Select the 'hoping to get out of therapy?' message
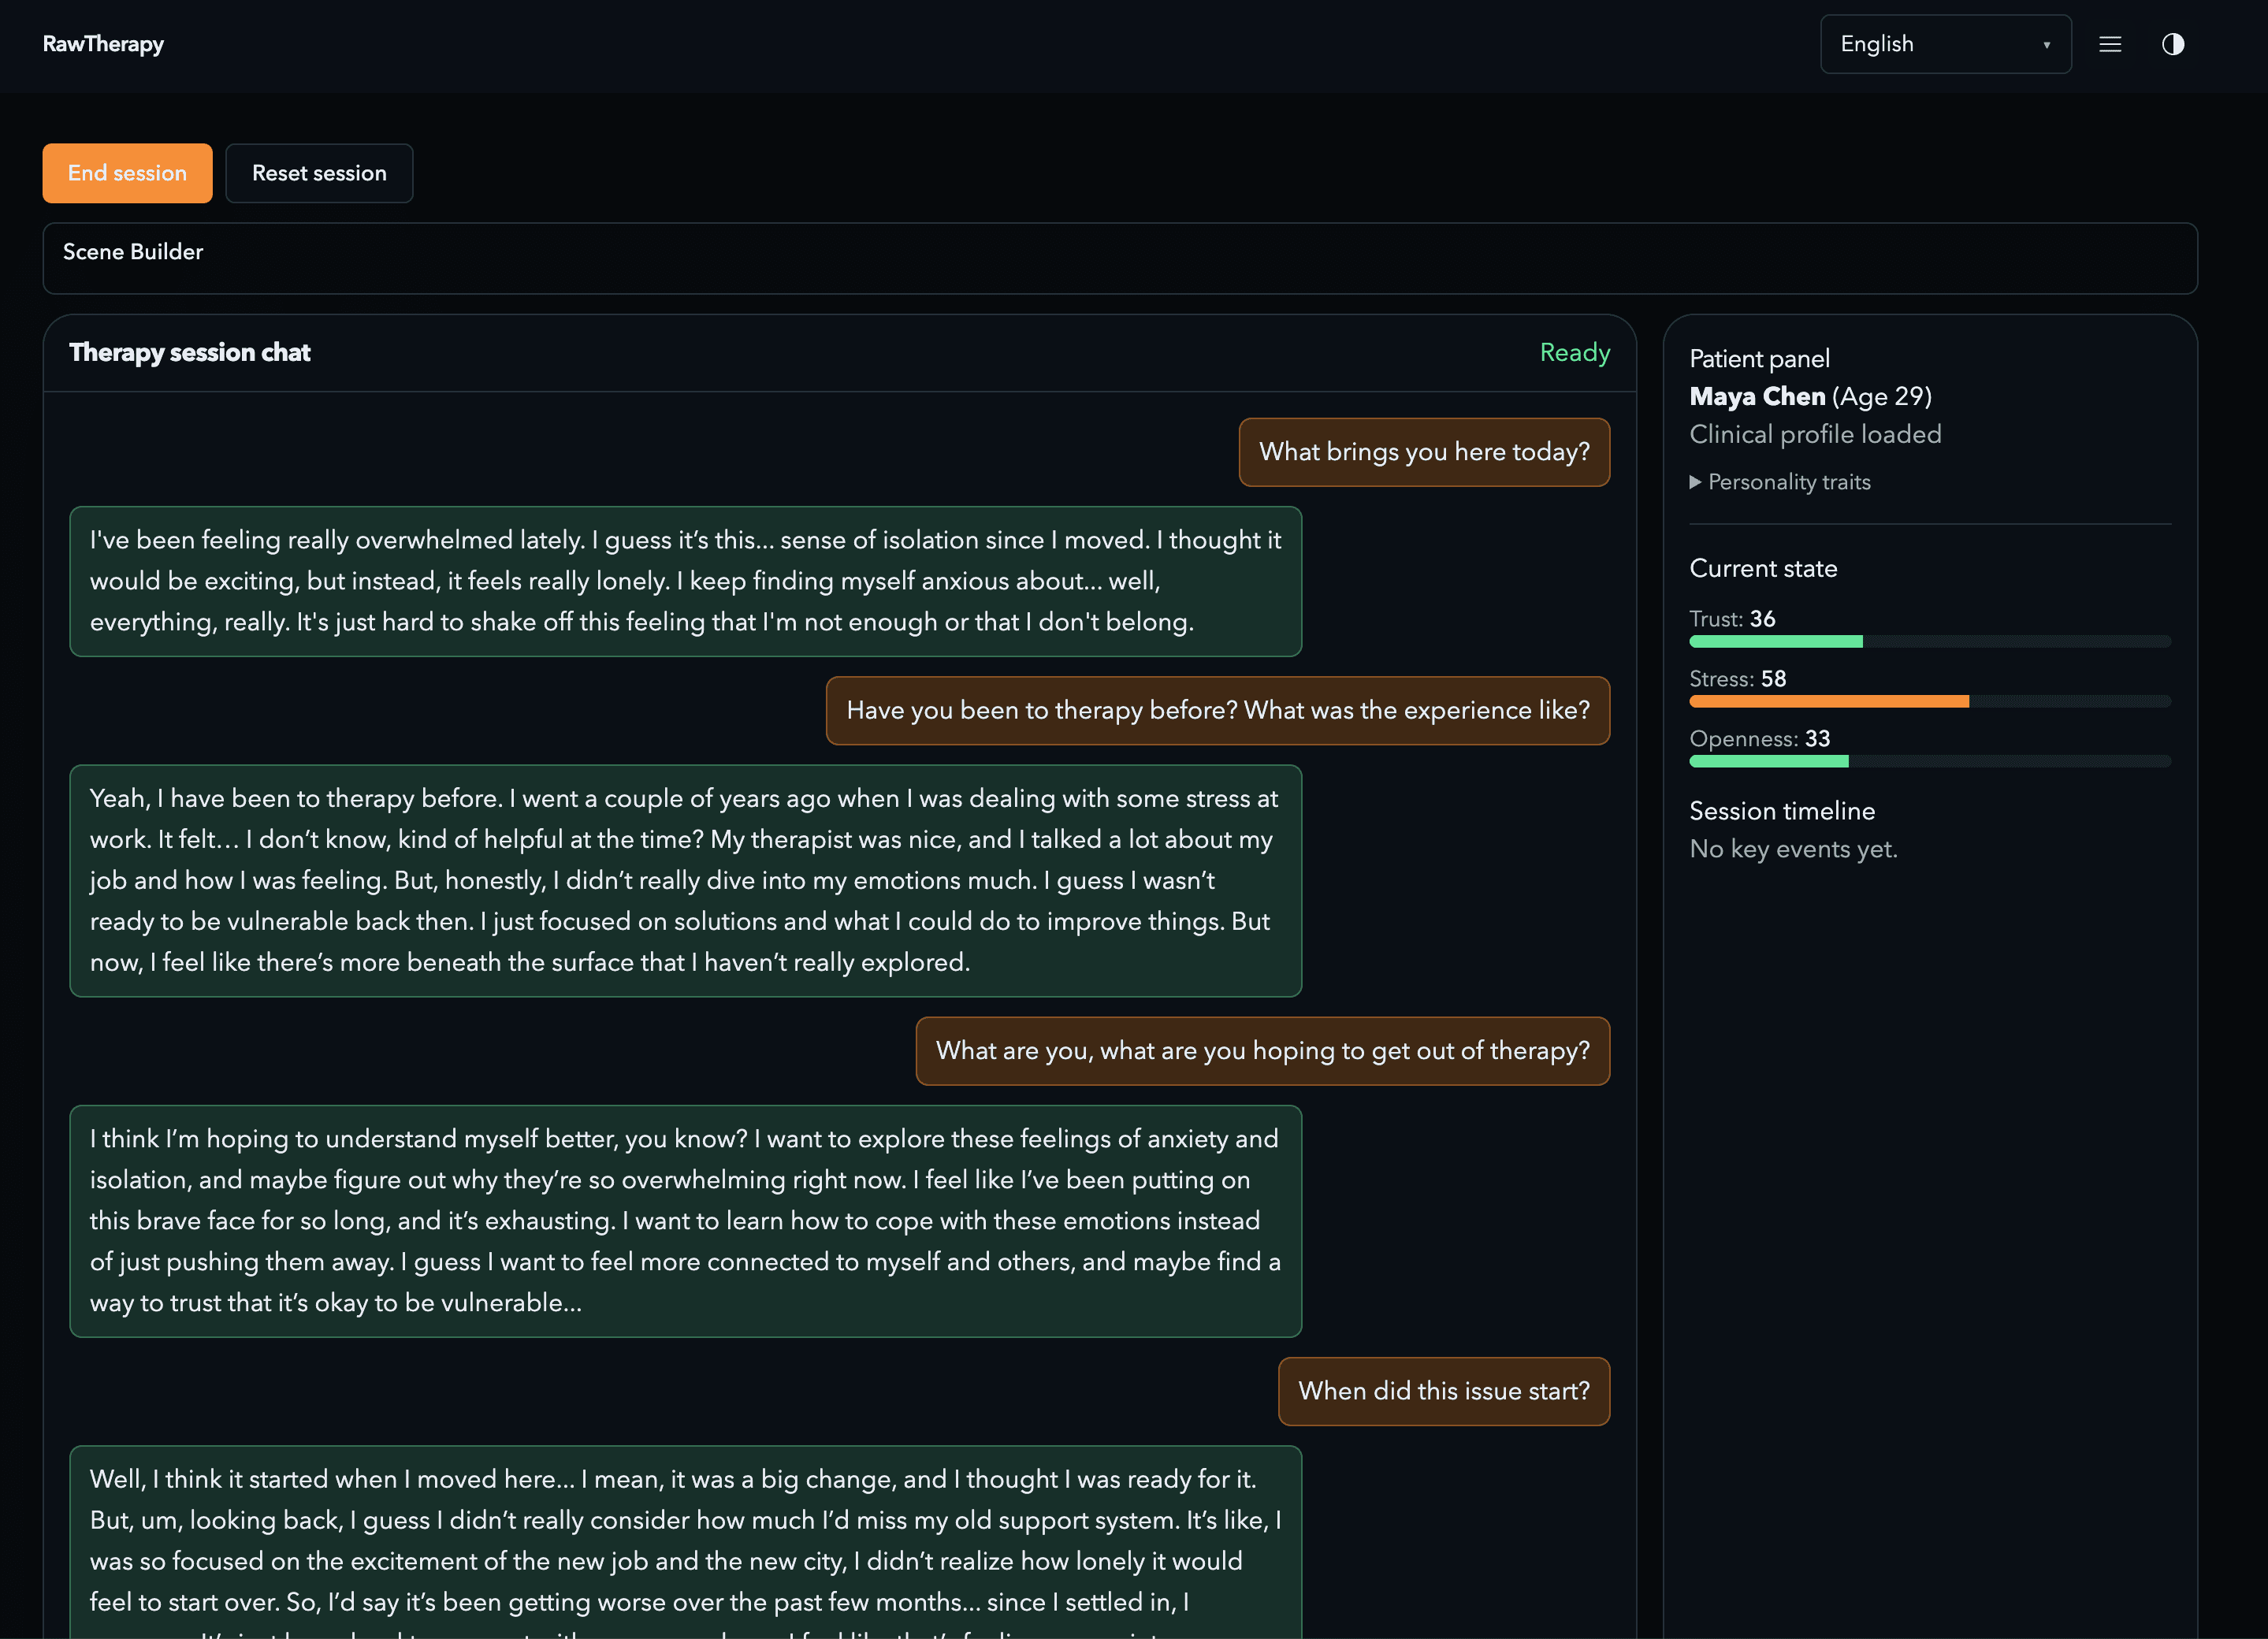This screenshot has height=1639, width=2268. [x=1262, y=1051]
